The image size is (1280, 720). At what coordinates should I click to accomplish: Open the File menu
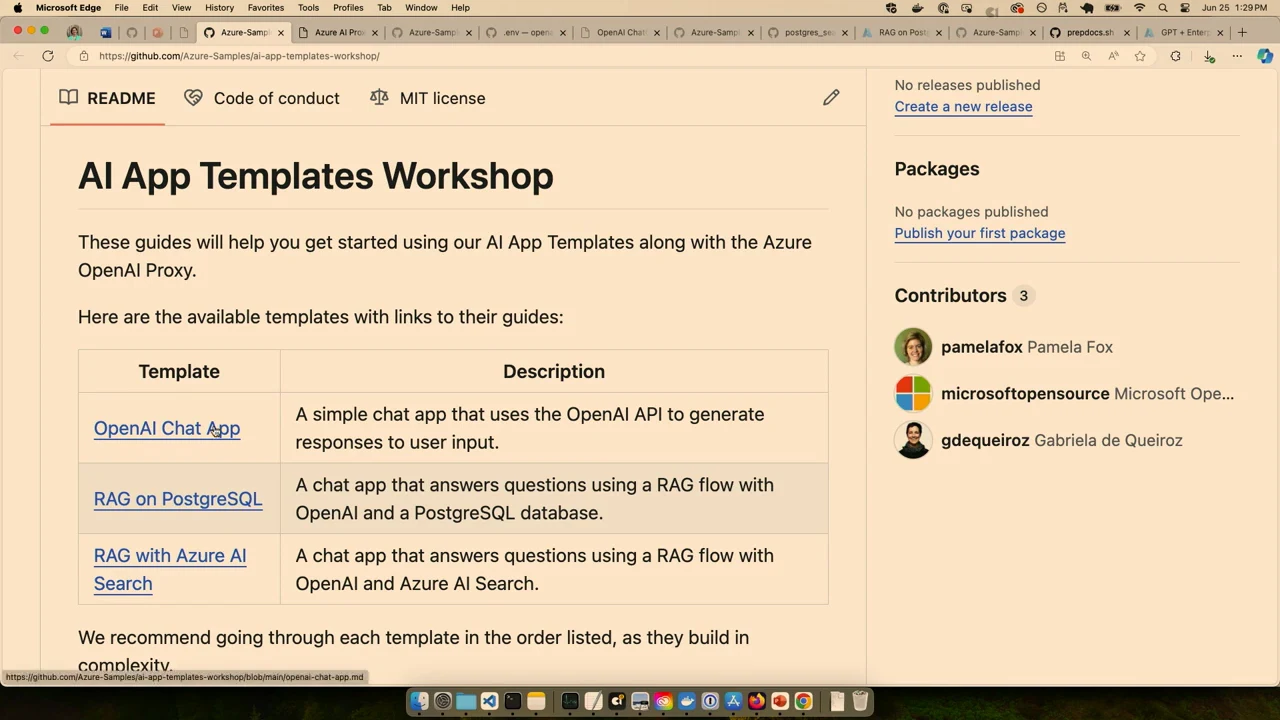(x=121, y=8)
